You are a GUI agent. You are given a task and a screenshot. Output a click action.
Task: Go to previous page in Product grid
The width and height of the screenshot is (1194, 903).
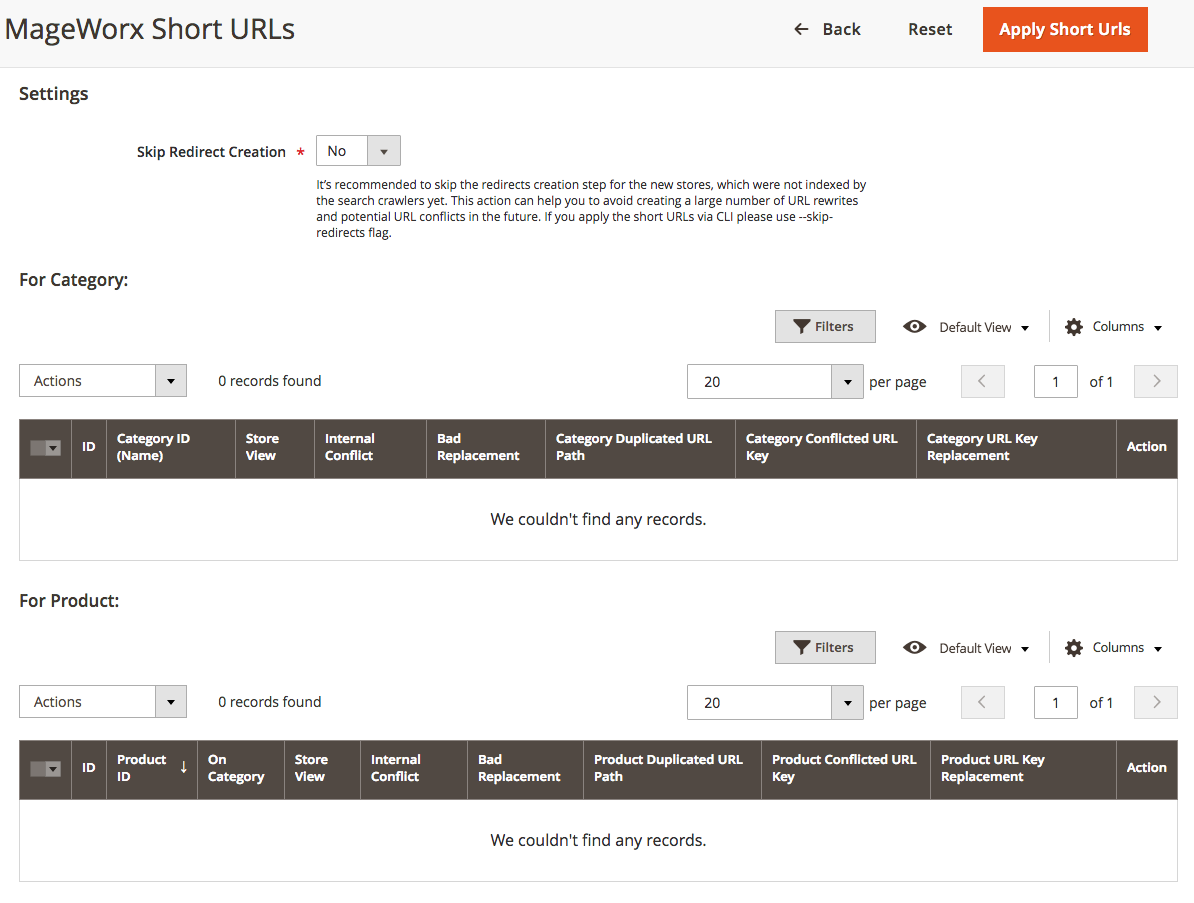982,703
